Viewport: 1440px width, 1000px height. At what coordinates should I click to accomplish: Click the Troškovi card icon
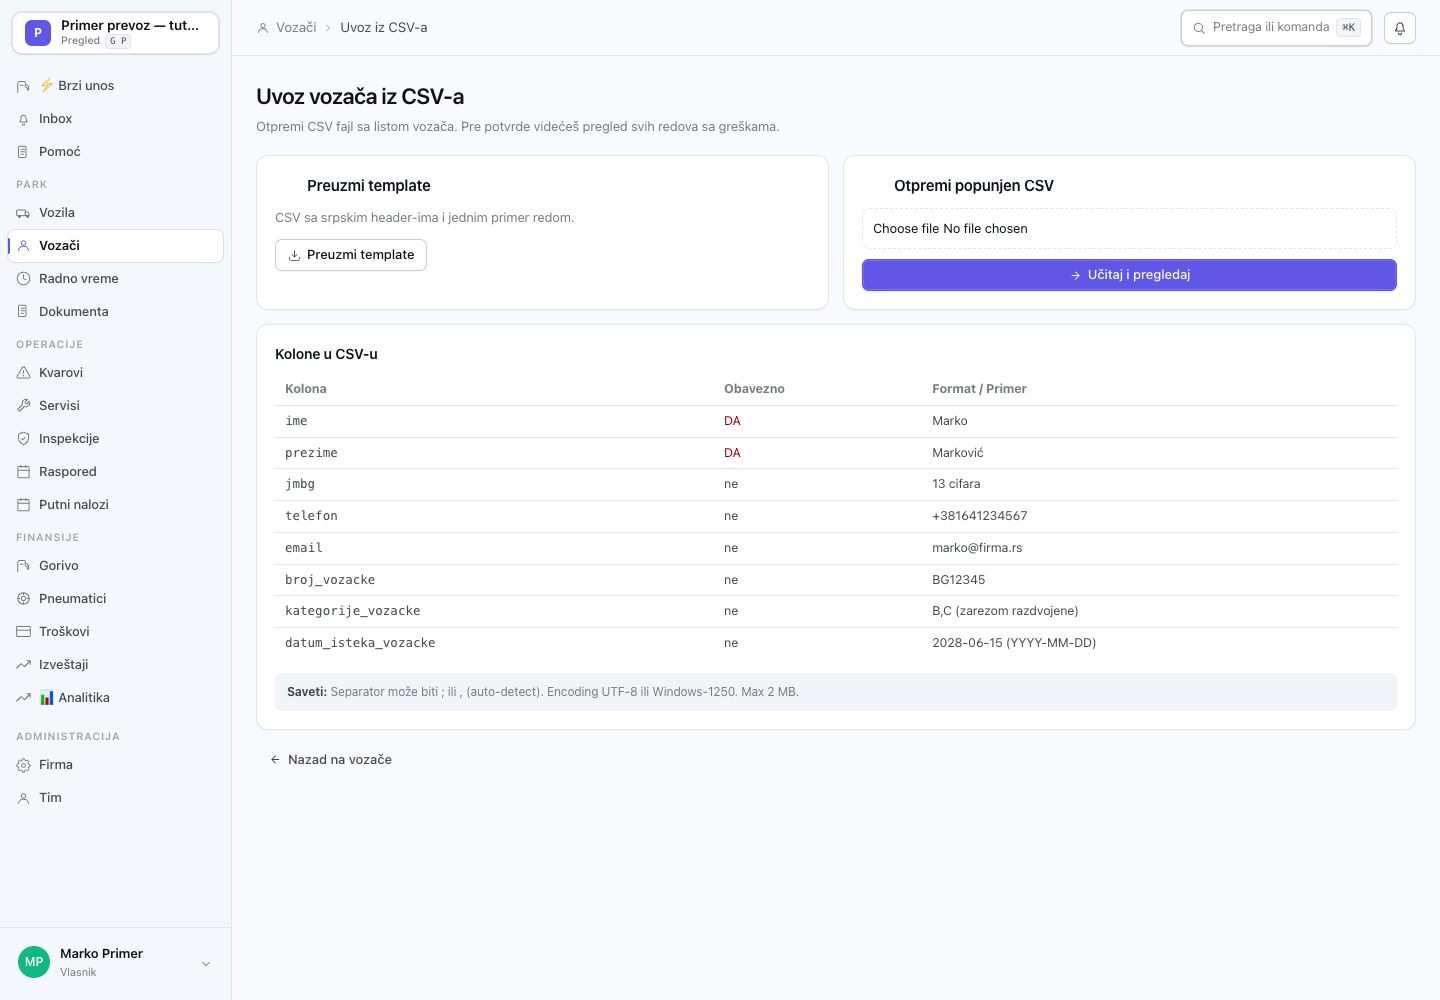(x=23, y=632)
